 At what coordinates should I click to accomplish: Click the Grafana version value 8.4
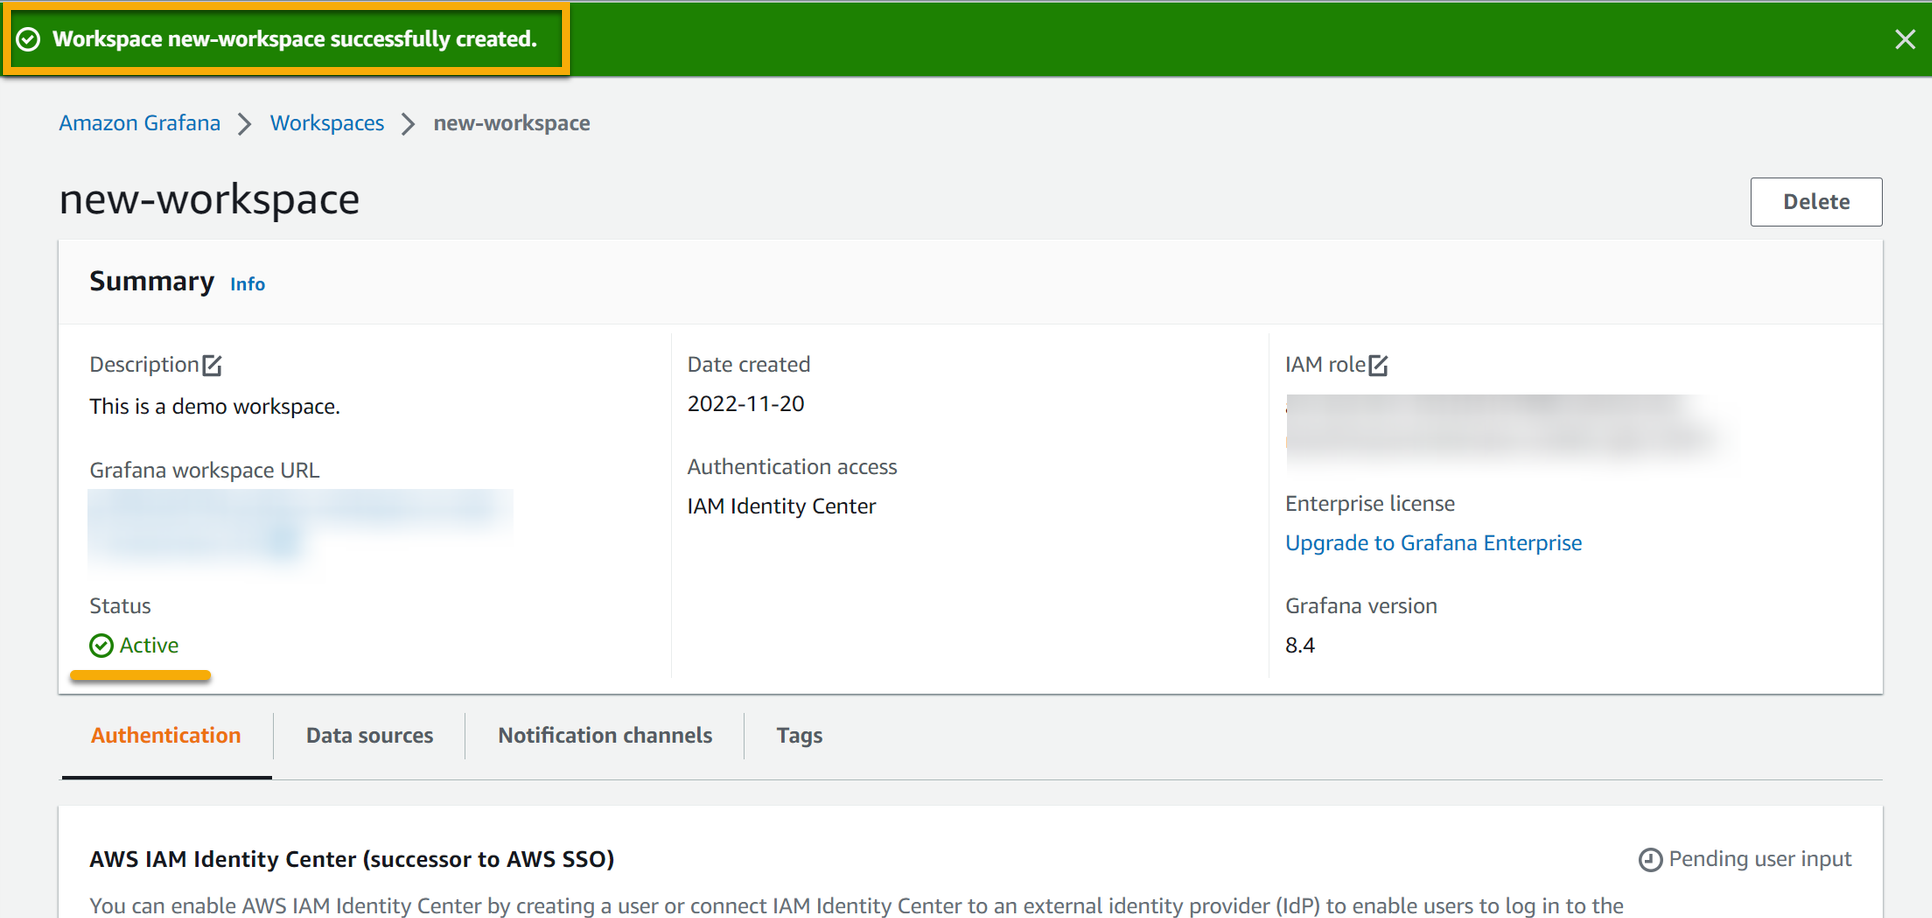coord(1300,646)
